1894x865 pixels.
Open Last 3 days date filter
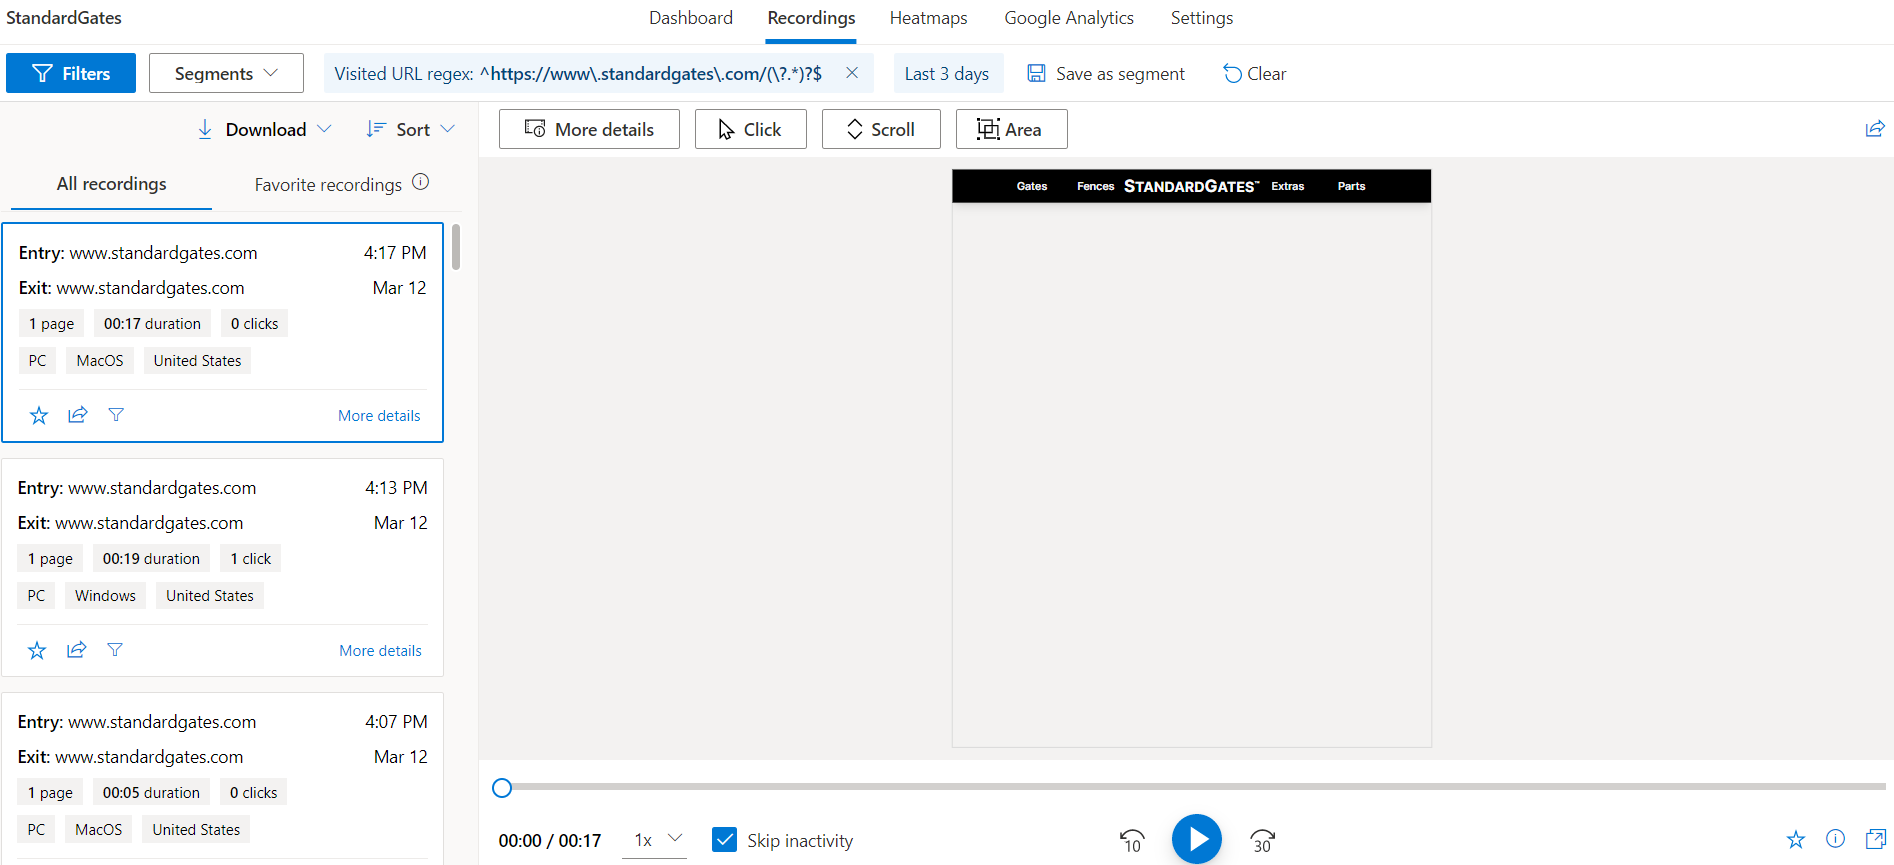948,73
